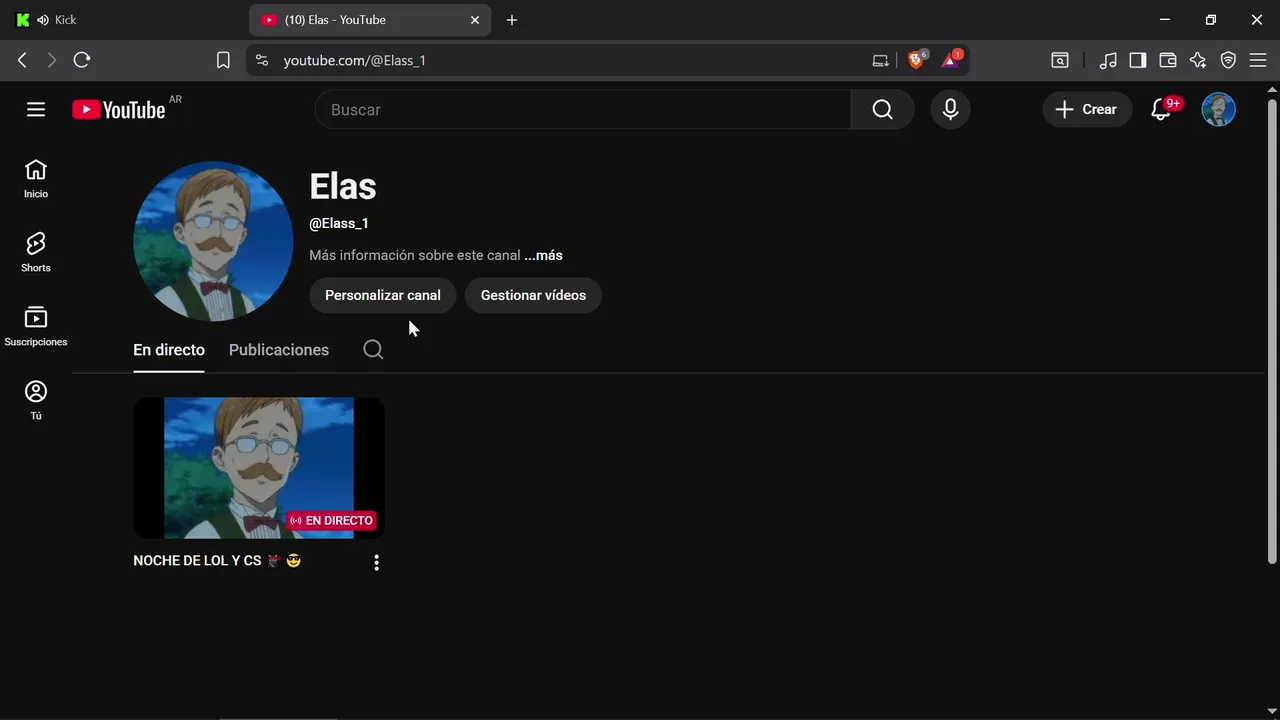Viewport: 1280px width, 720px height.
Task: Switch to the Kick browser tab
Action: (x=125, y=20)
